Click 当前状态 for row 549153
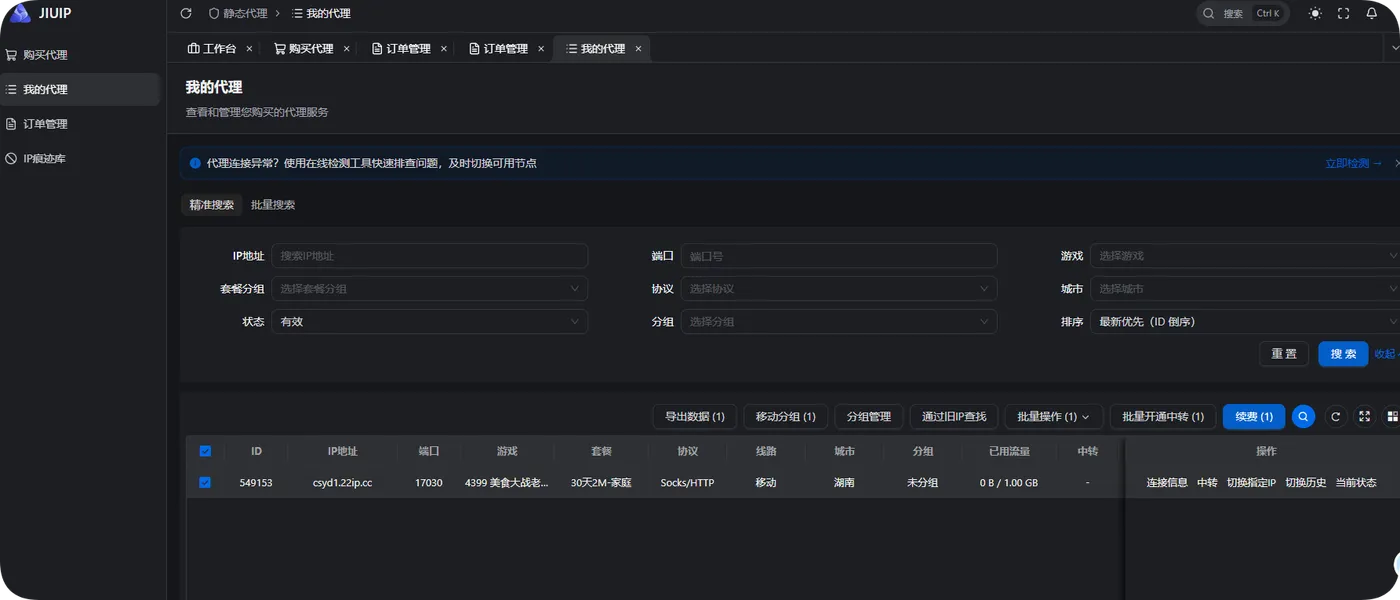 pos(1356,482)
